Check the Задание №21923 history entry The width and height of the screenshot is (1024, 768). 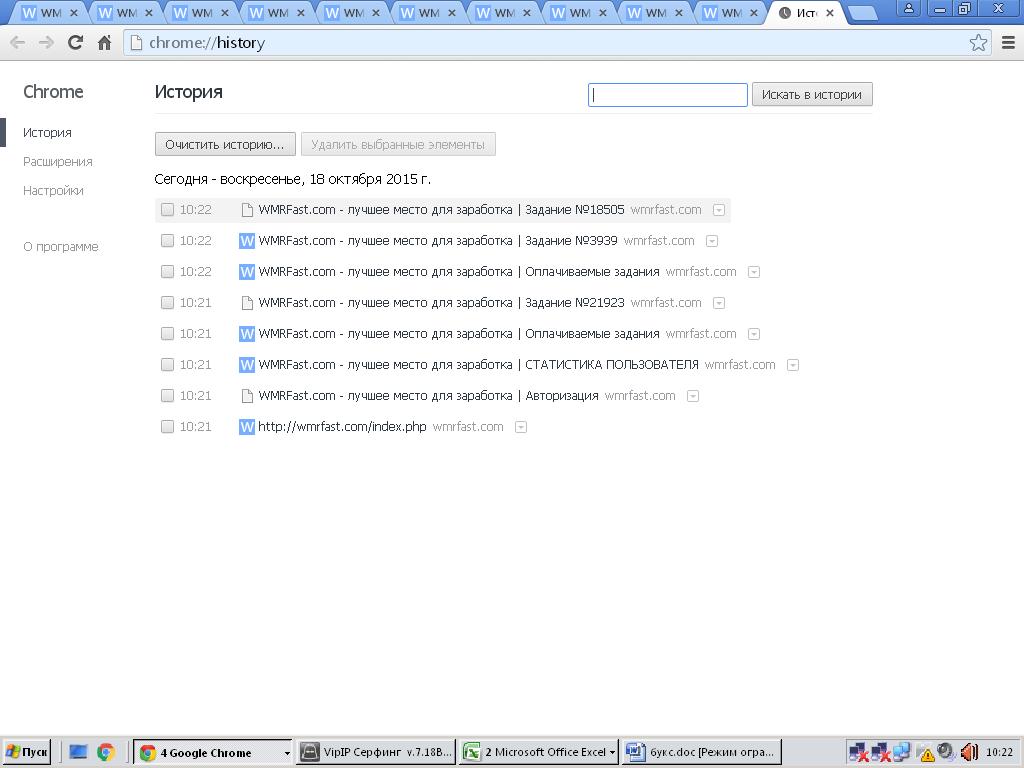[167, 303]
